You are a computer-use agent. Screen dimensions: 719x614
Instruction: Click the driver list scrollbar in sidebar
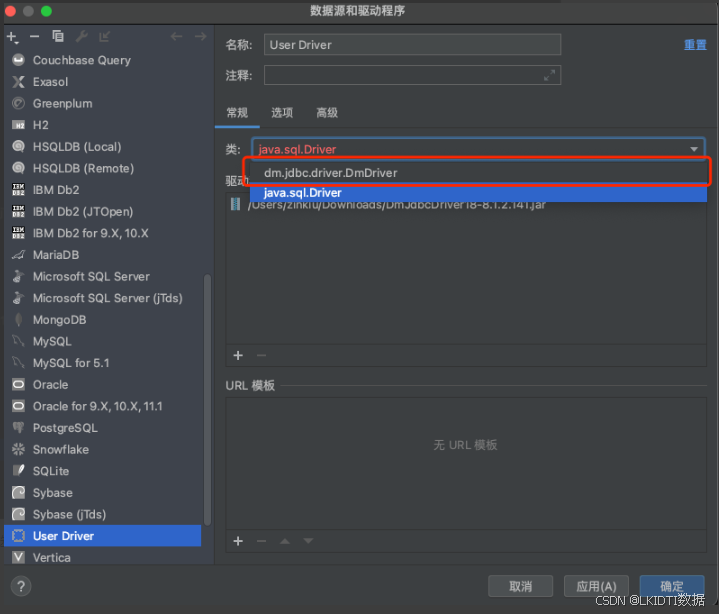click(x=207, y=399)
